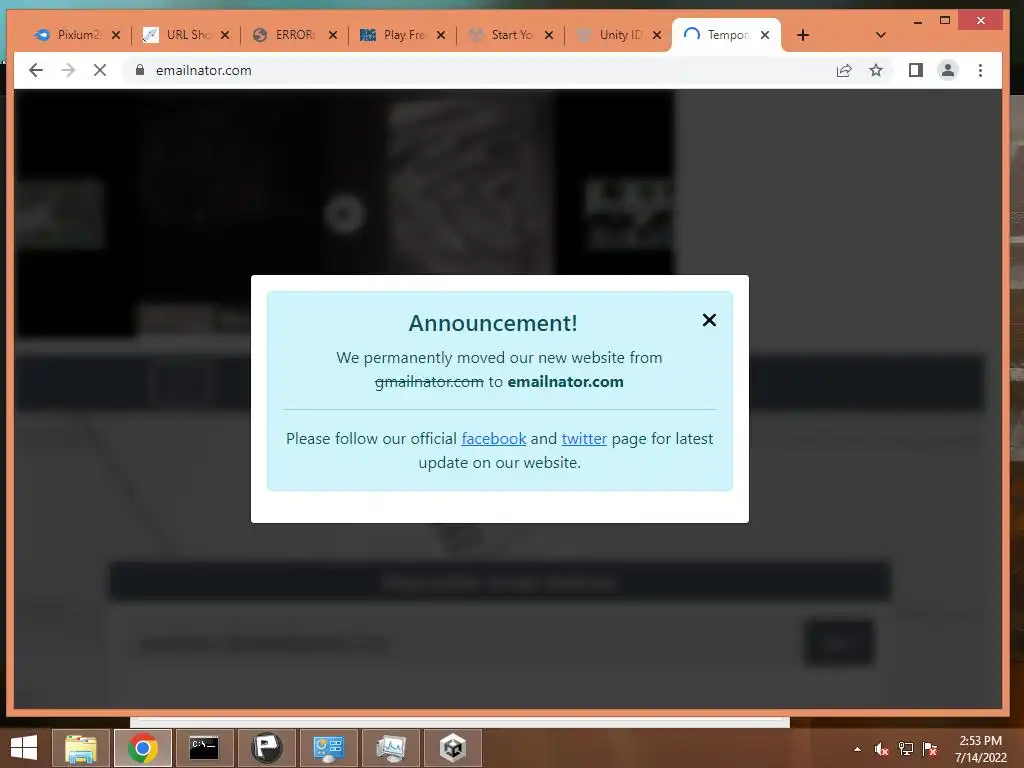Stop loading the page
Viewport: 1024px width, 768px height.
point(100,70)
